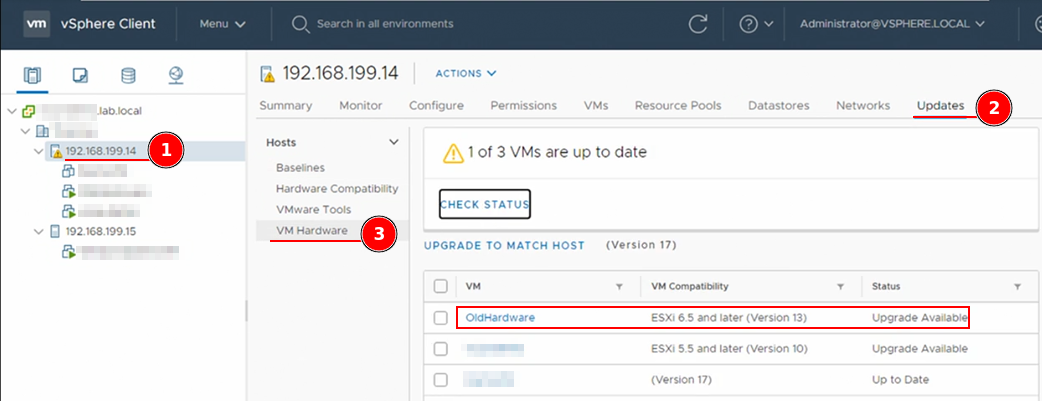Click the datacenter icon in tree
1042x401 pixels.
pyautogui.click(x=42, y=131)
